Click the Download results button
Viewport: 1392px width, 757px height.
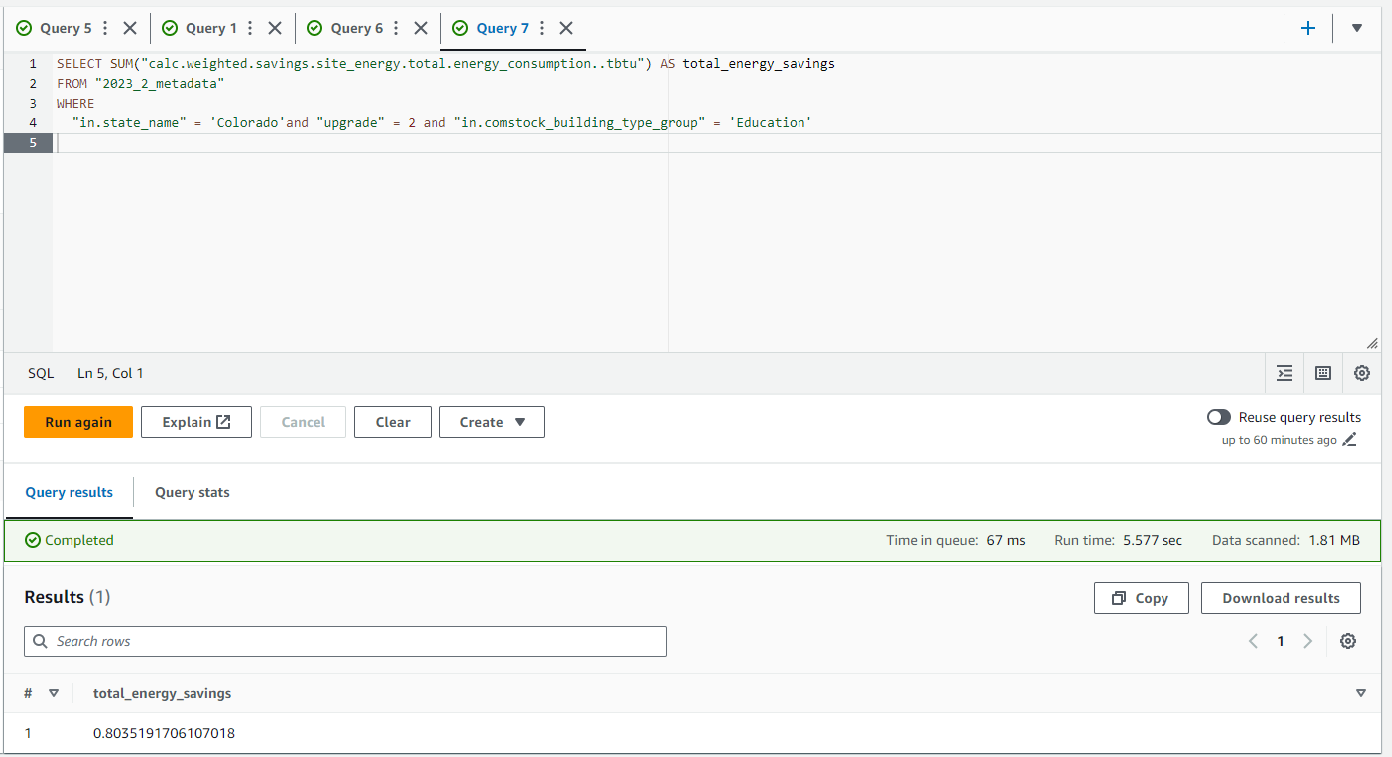pos(1280,598)
